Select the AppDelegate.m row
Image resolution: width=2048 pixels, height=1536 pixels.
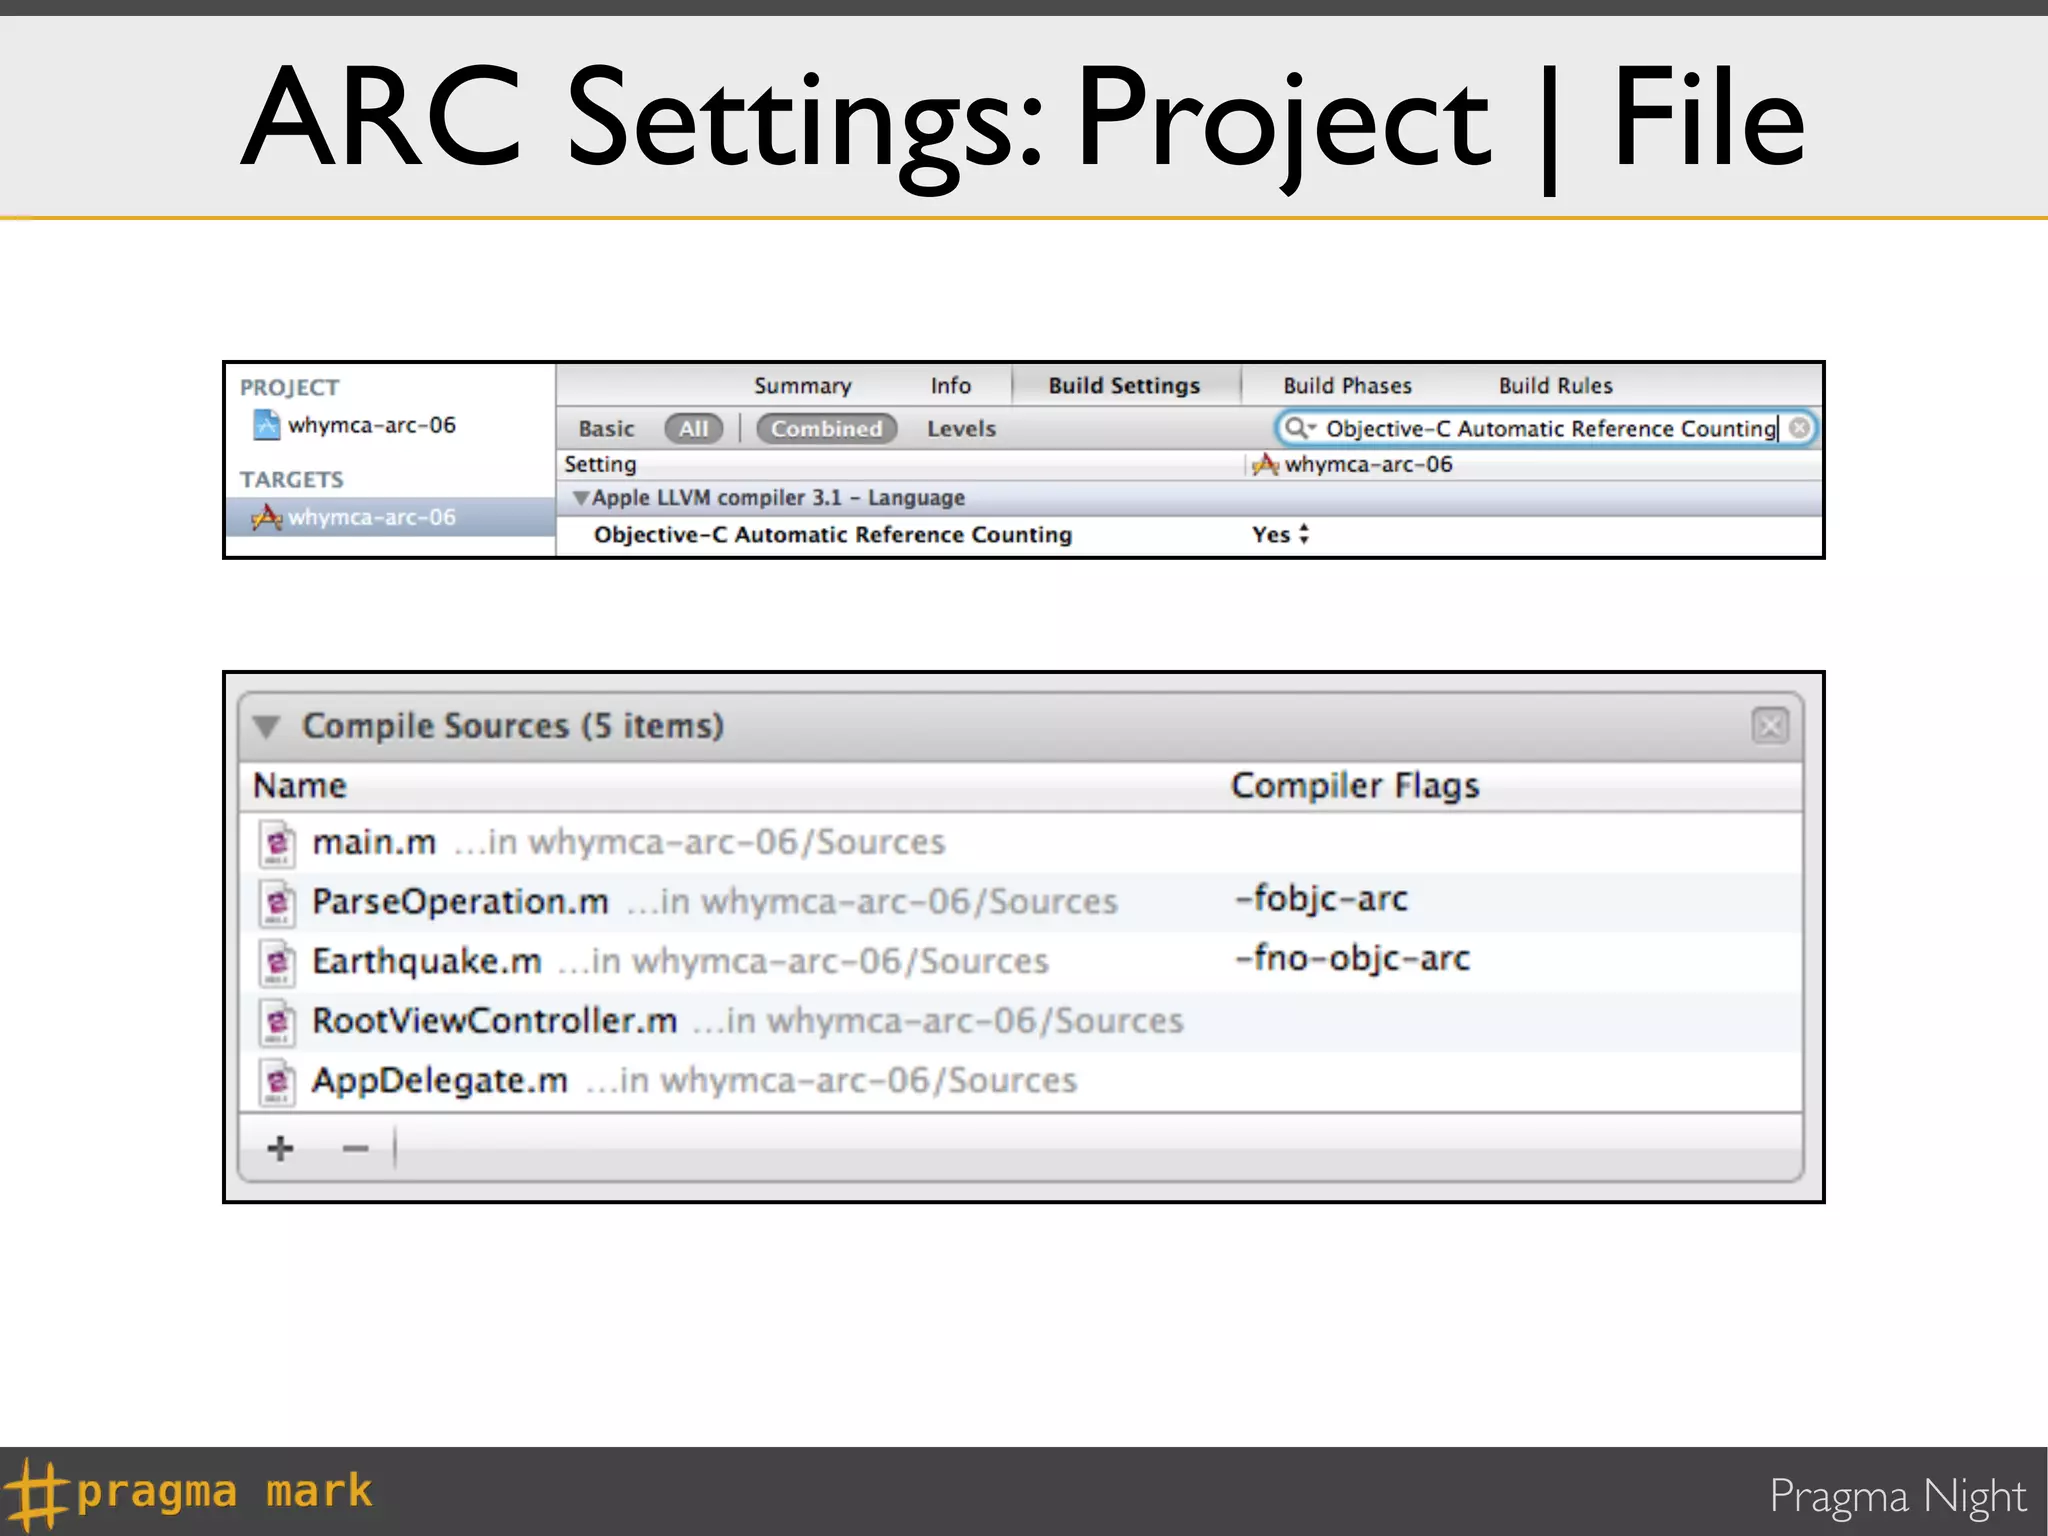pyautogui.click(x=1021, y=1081)
